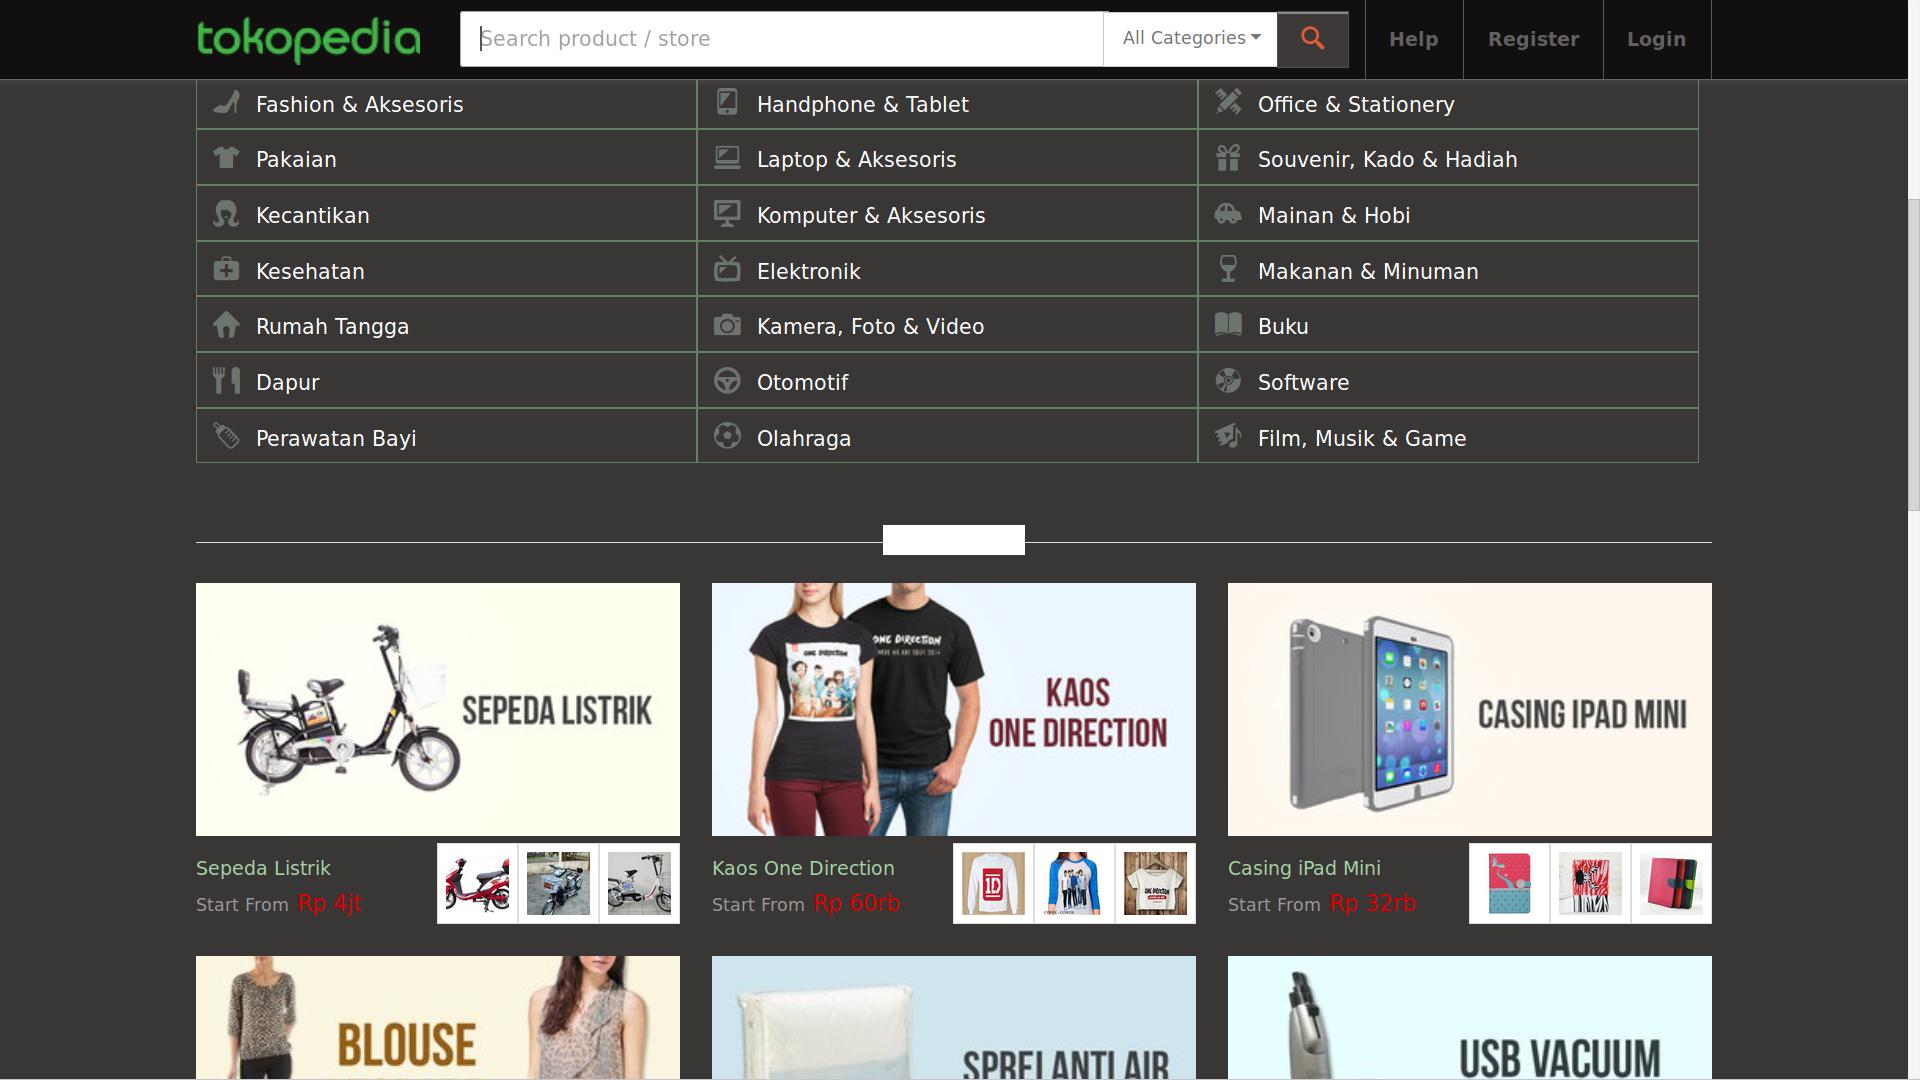The image size is (1920, 1080).
Task: Open the Mainan & Hobi category
Action: (1448, 215)
